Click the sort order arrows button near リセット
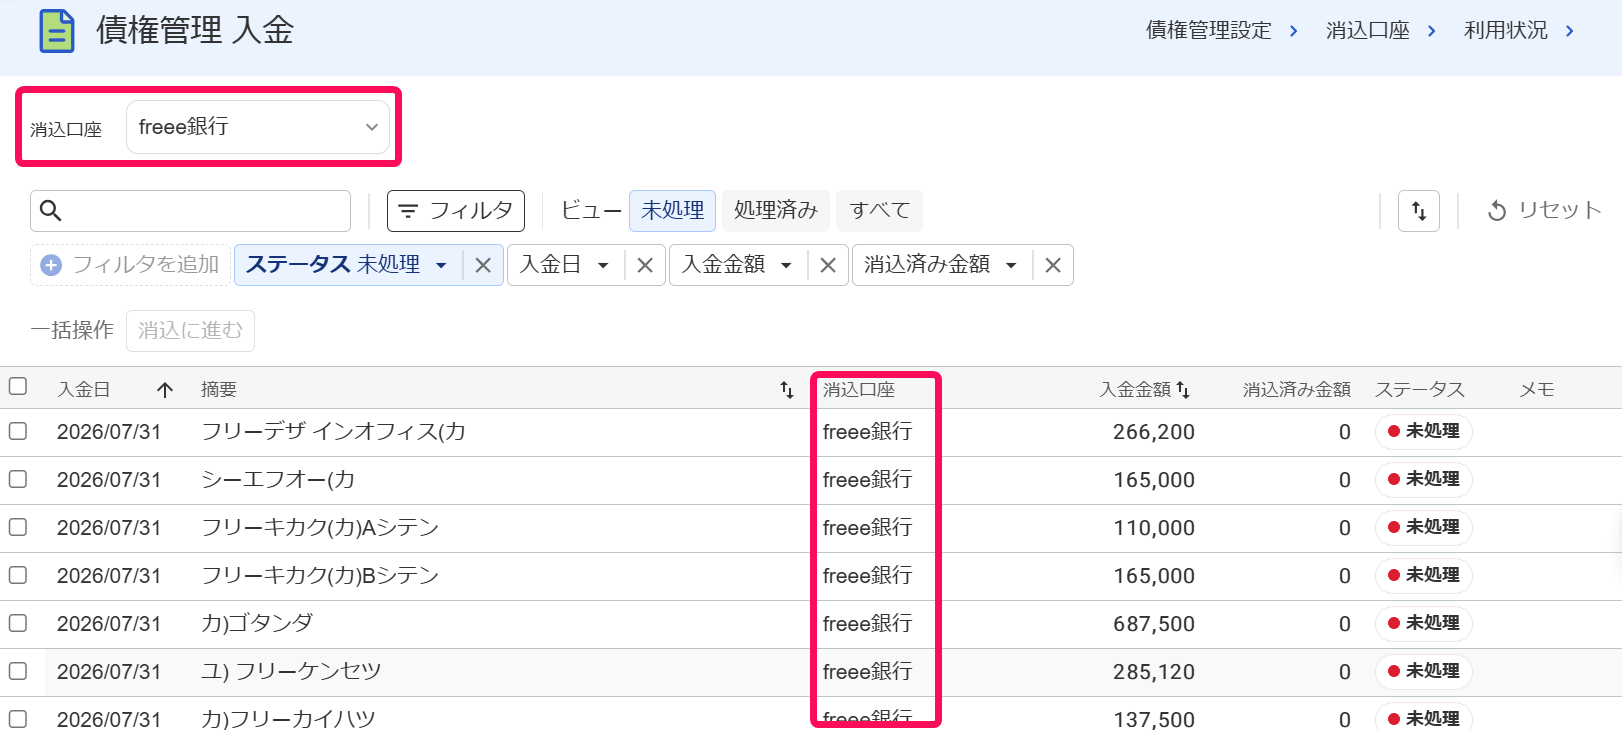Viewport: 1622px width, 730px height. tap(1419, 211)
